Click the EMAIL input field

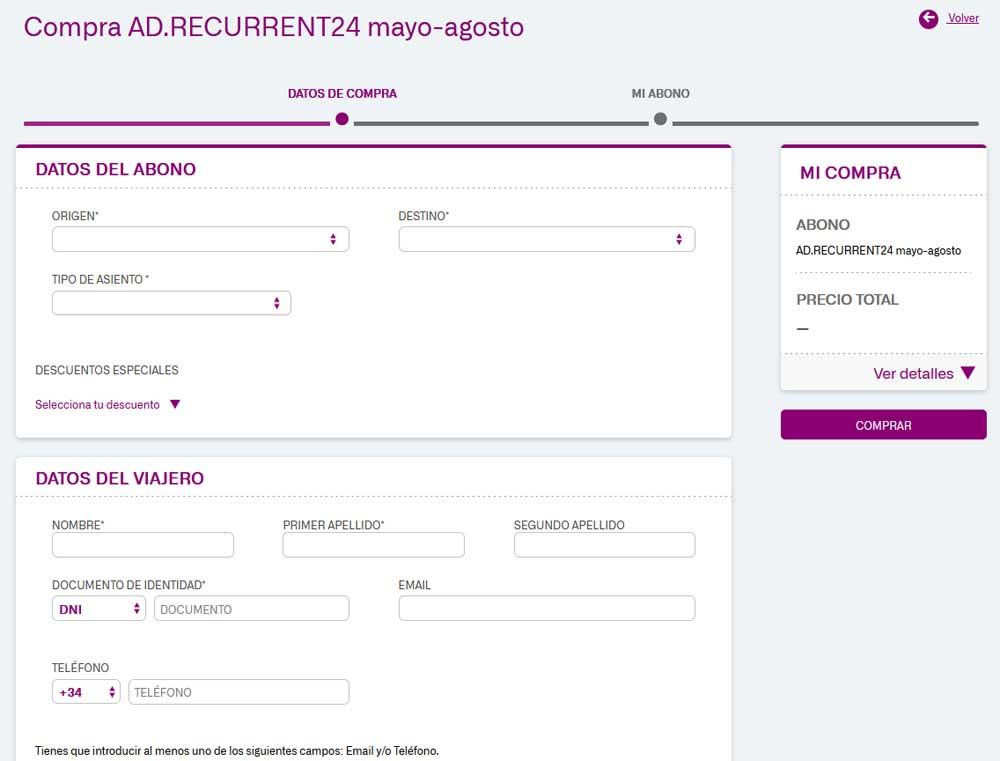point(546,607)
